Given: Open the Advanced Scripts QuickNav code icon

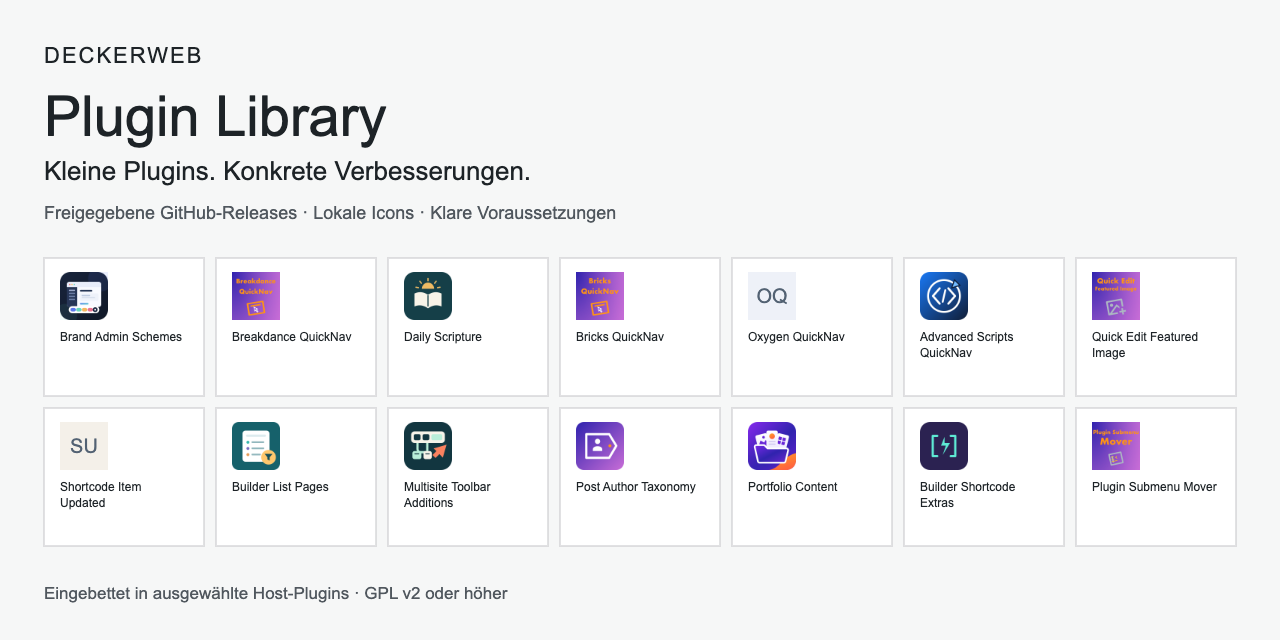Looking at the screenshot, I should coord(944,296).
